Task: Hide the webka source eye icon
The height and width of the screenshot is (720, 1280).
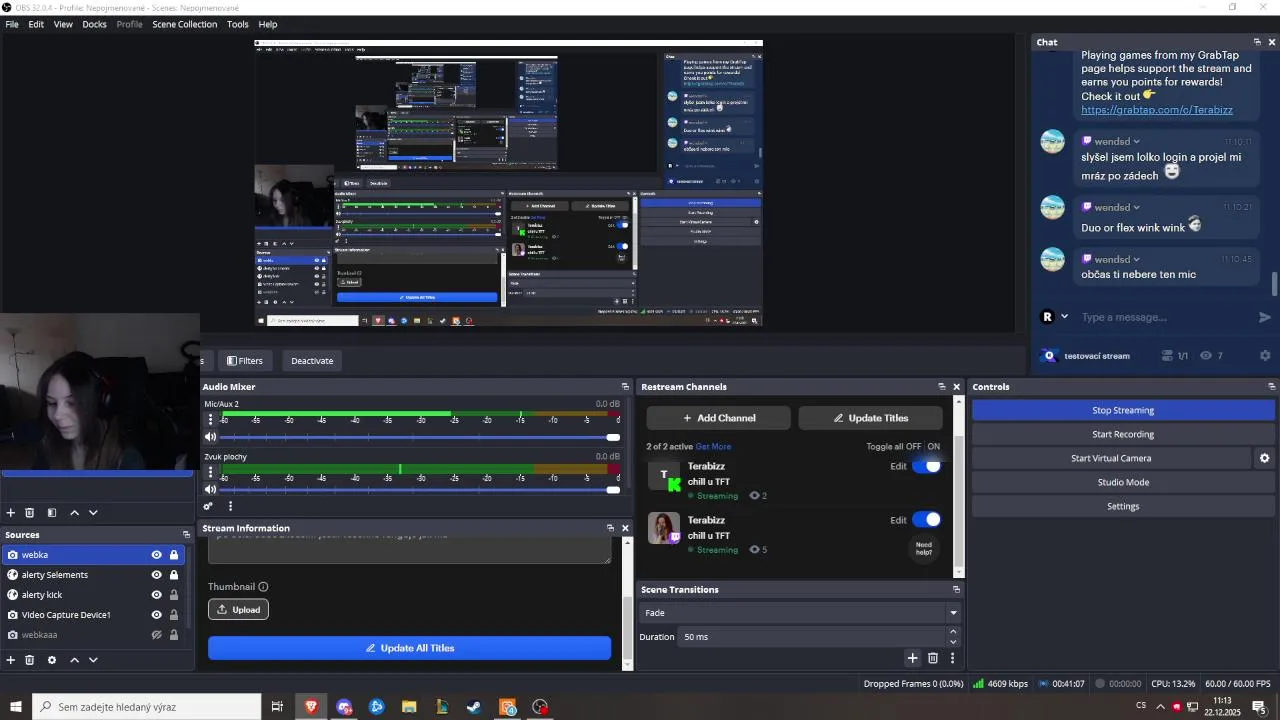Action: pyautogui.click(x=156, y=555)
